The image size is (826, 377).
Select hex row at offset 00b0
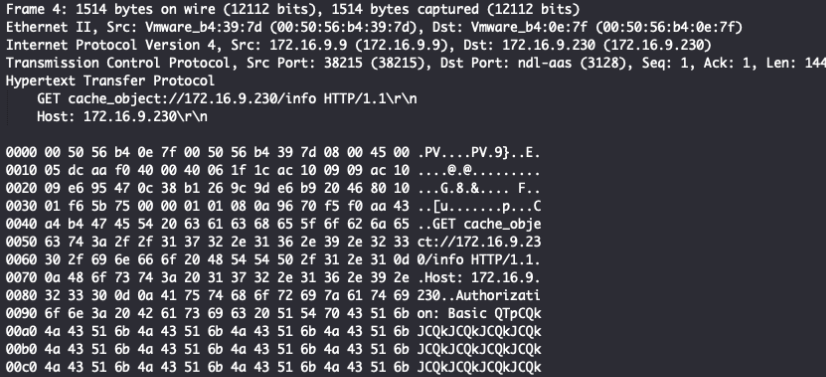point(273,350)
